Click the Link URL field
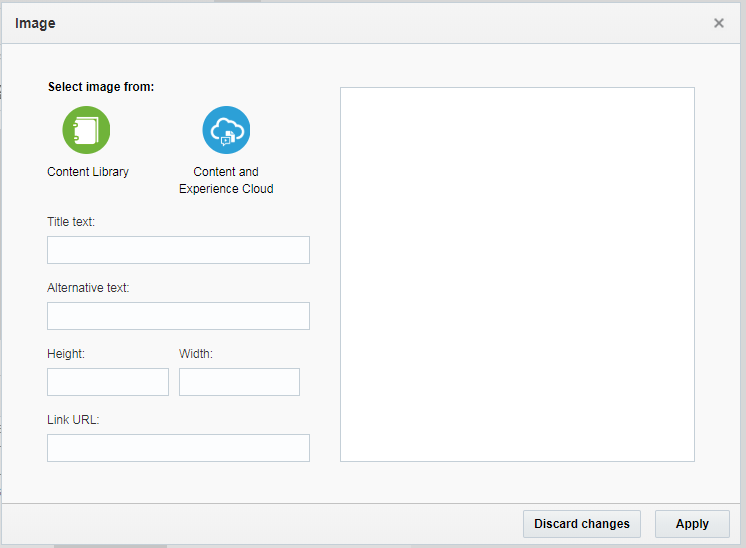The image size is (746, 548). [178, 448]
